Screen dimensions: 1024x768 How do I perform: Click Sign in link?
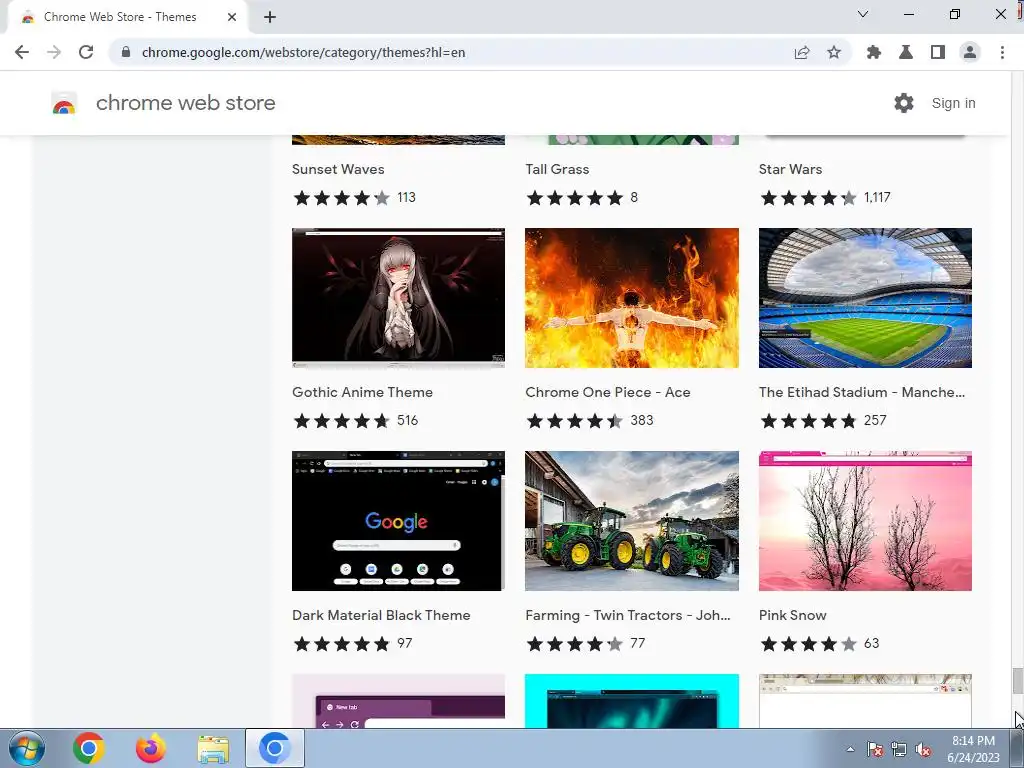click(x=953, y=103)
